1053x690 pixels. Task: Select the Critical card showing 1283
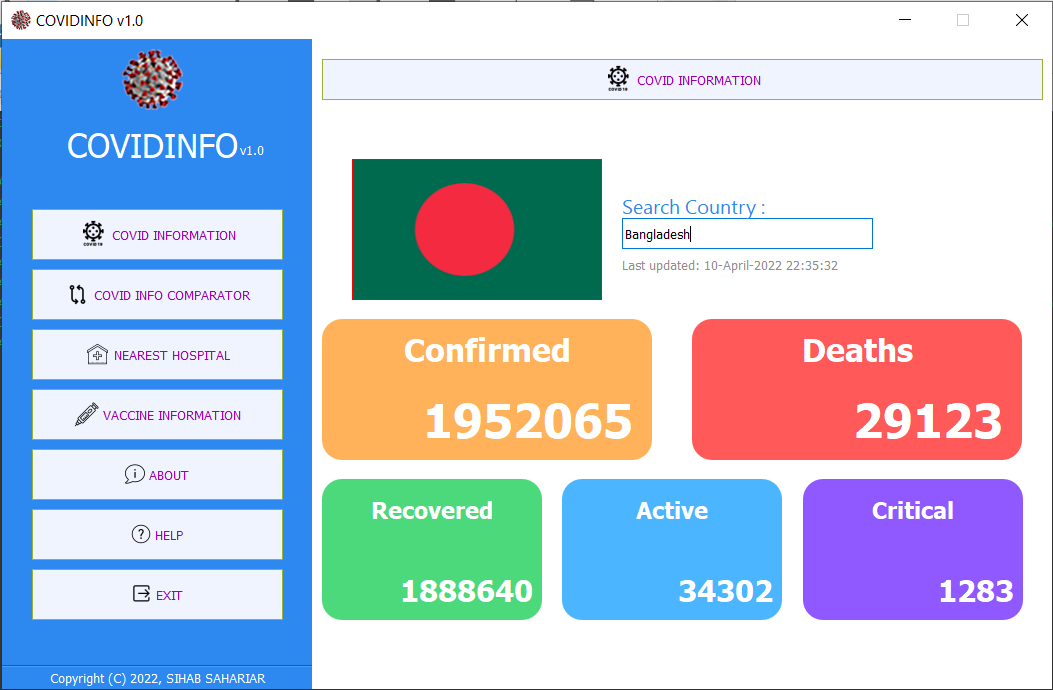click(x=913, y=550)
